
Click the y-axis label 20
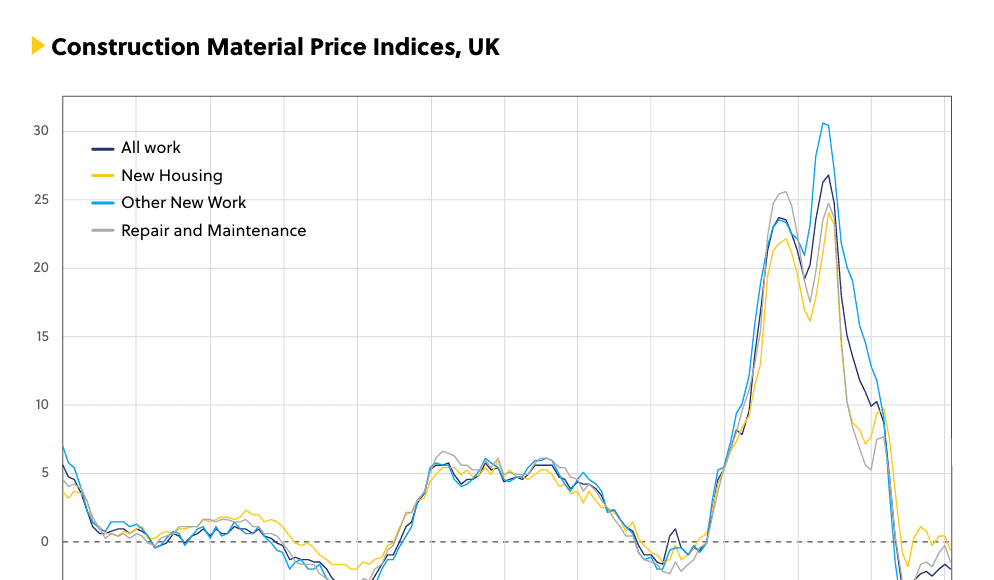pyautogui.click(x=41, y=268)
